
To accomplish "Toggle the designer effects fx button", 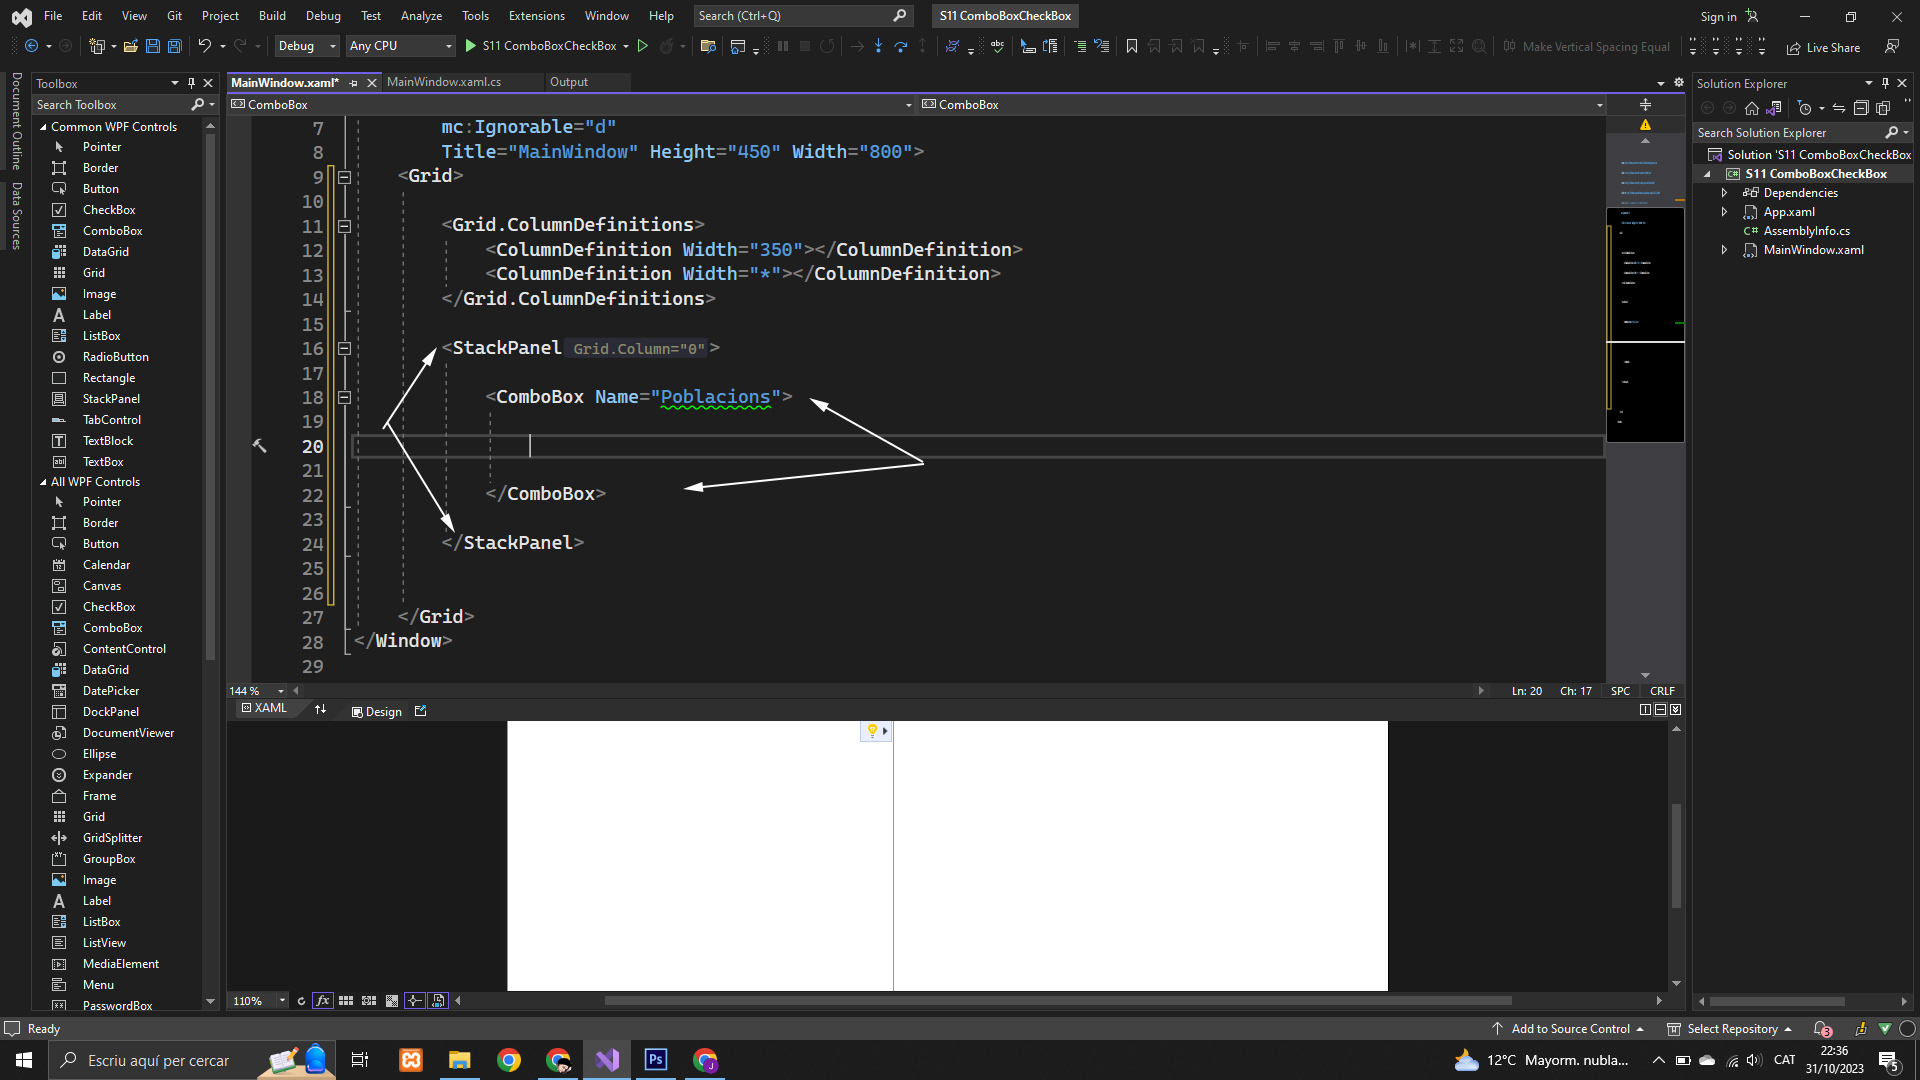I will pos(322,1001).
